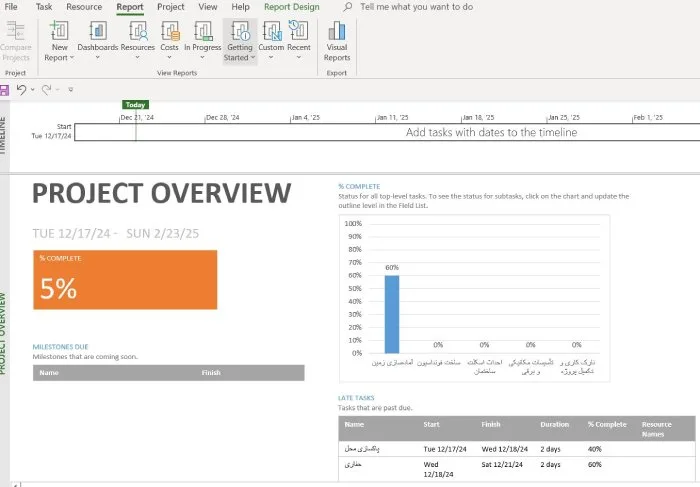700x487 pixels.
Task: Expand the Custom reports dropdown
Action: tap(271, 58)
